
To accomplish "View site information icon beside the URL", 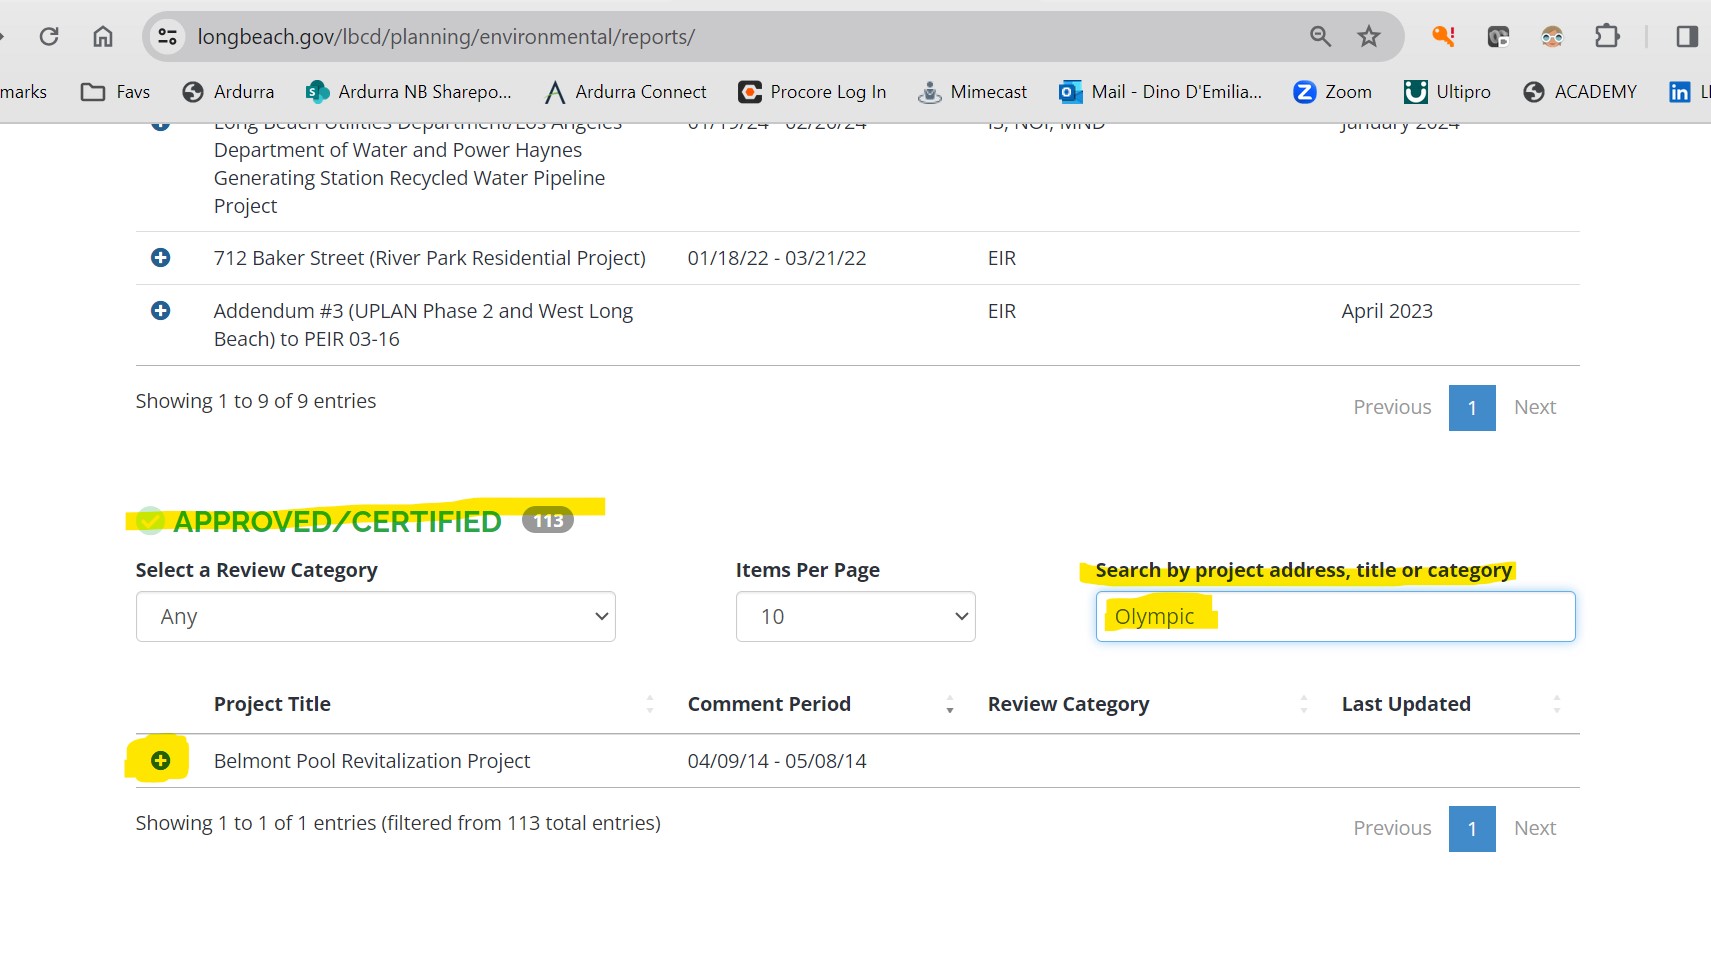I will [x=167, y=37].
